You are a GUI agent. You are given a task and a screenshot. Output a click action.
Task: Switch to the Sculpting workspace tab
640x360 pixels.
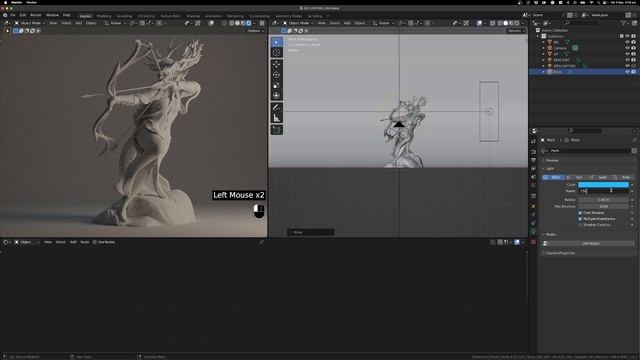pos(124,16)
